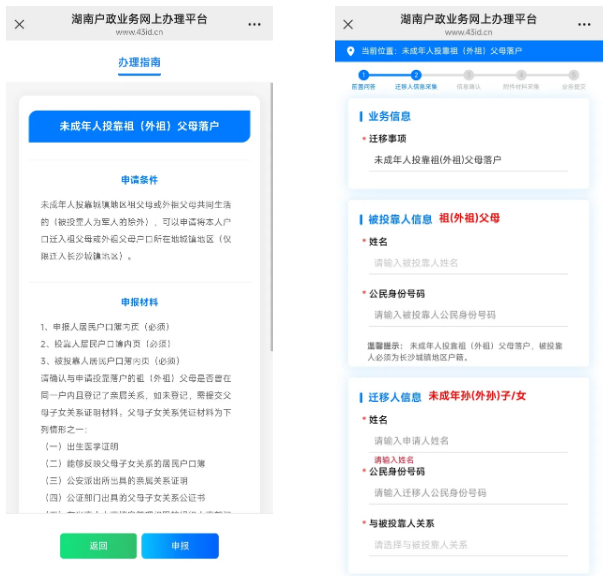Focus the 被投靠人 姓名 input field
The image size is (608, 579).
[x=468, y=263]
